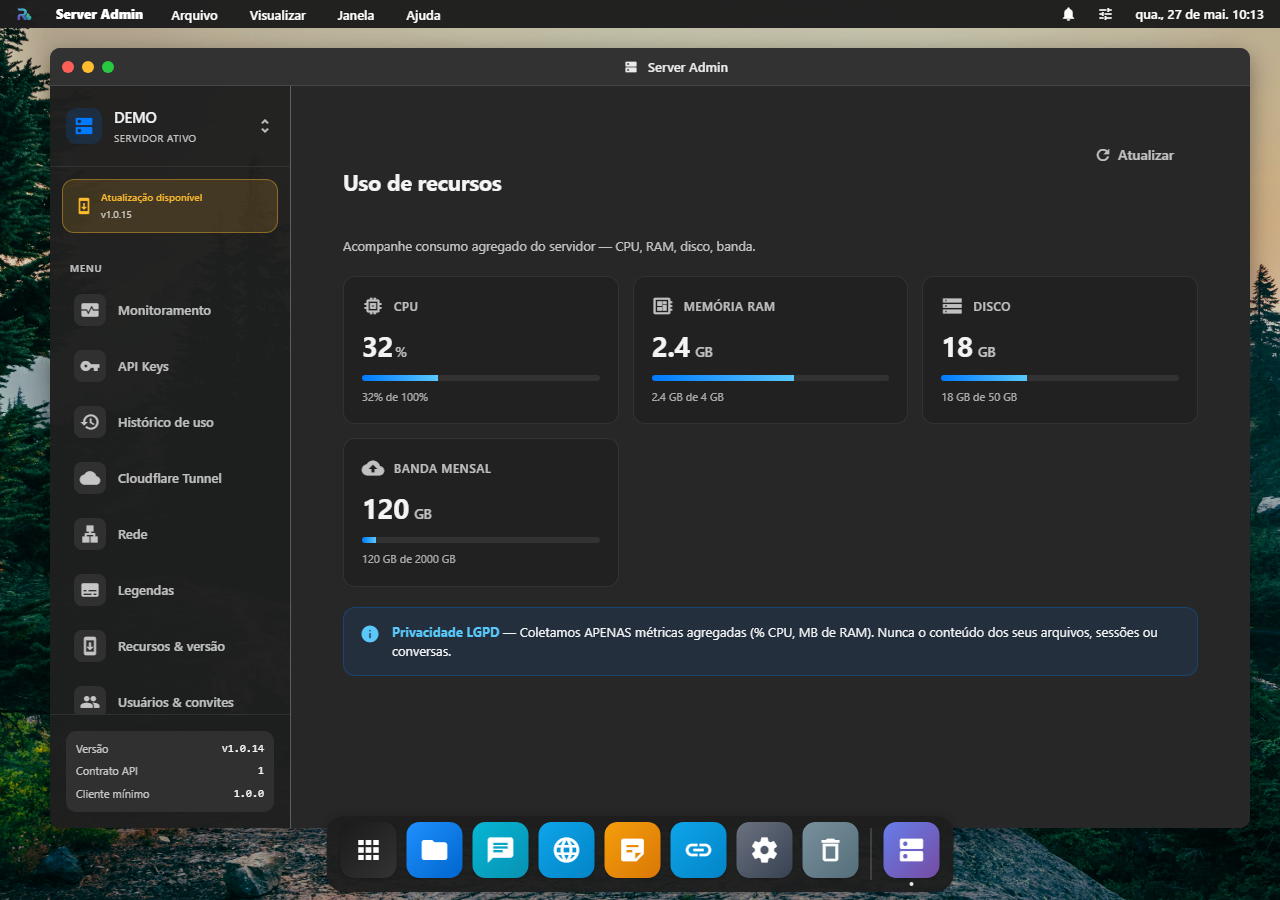Click the Memória RAM icon
Image resolution: width=1280 pixels, height=900 pixels.
(x=662, y=306)
